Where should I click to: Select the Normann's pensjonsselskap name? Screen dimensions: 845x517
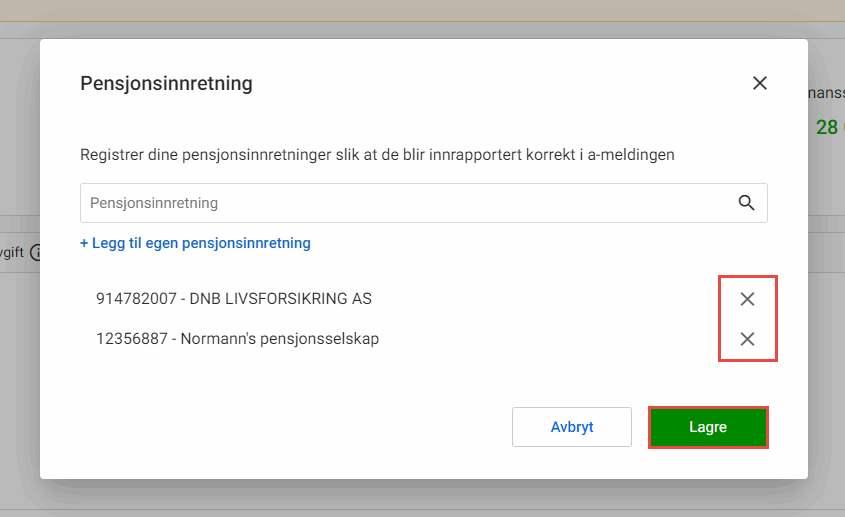tap(280, 339)
